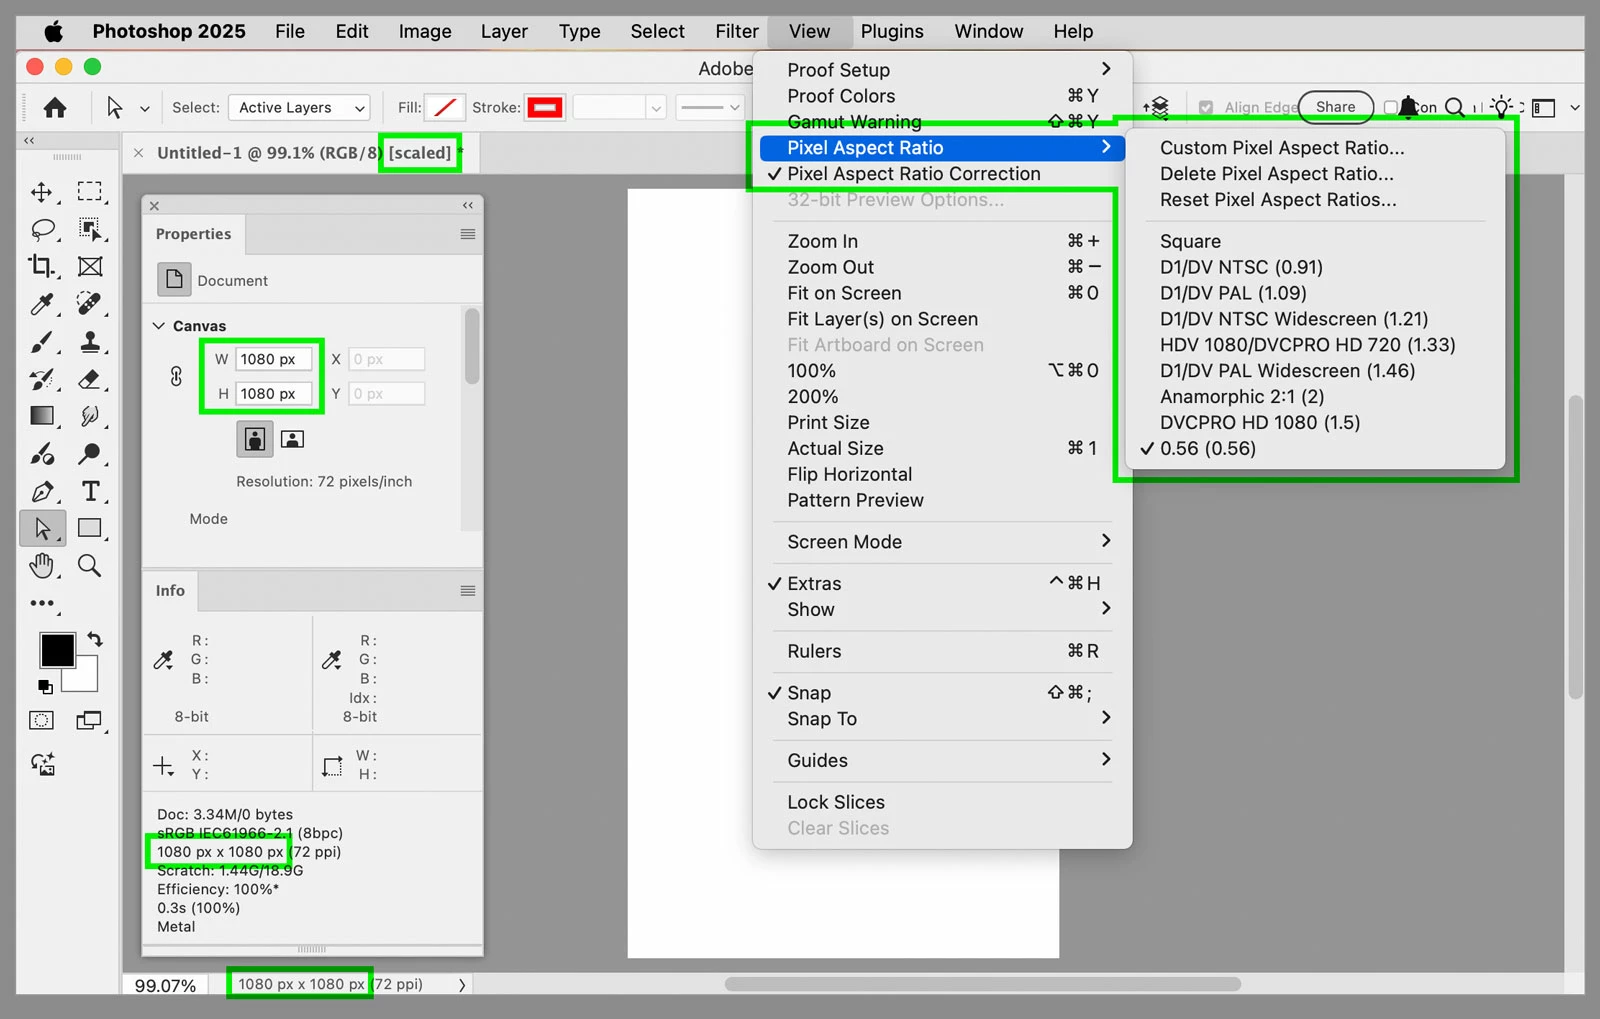The width and height of the screenshot is (1600, 1019).
Task: Choose Delete Pixel Aspect Ratio…
Action: 1314,174
